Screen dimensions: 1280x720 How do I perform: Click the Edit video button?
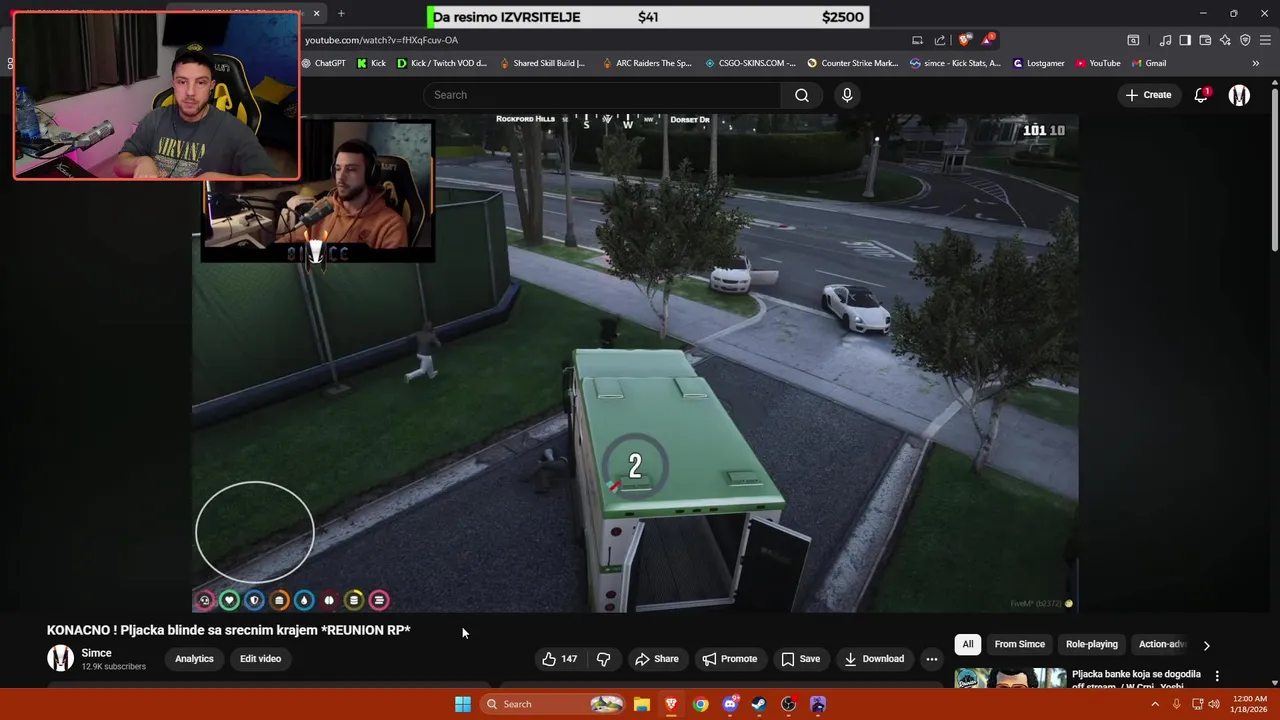(x=260, y=659)
